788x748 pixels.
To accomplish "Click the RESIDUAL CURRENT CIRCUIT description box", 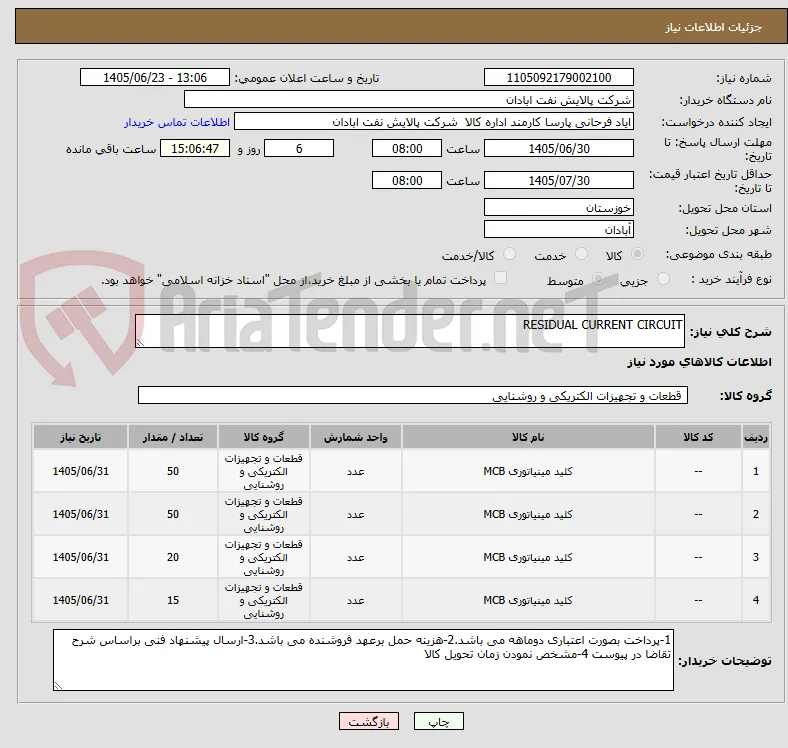I will (410, 331).
